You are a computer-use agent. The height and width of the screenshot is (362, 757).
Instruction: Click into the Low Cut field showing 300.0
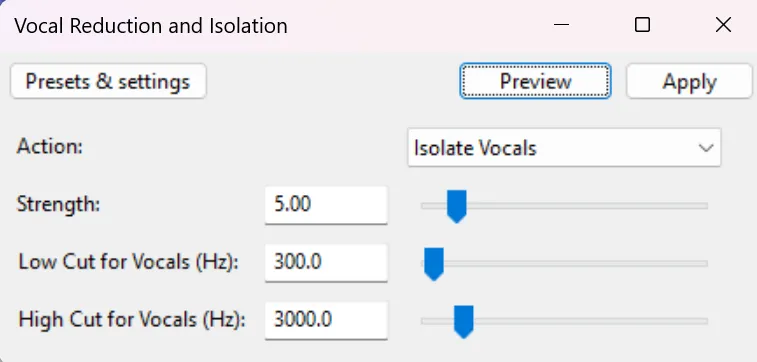click(326, 263)
